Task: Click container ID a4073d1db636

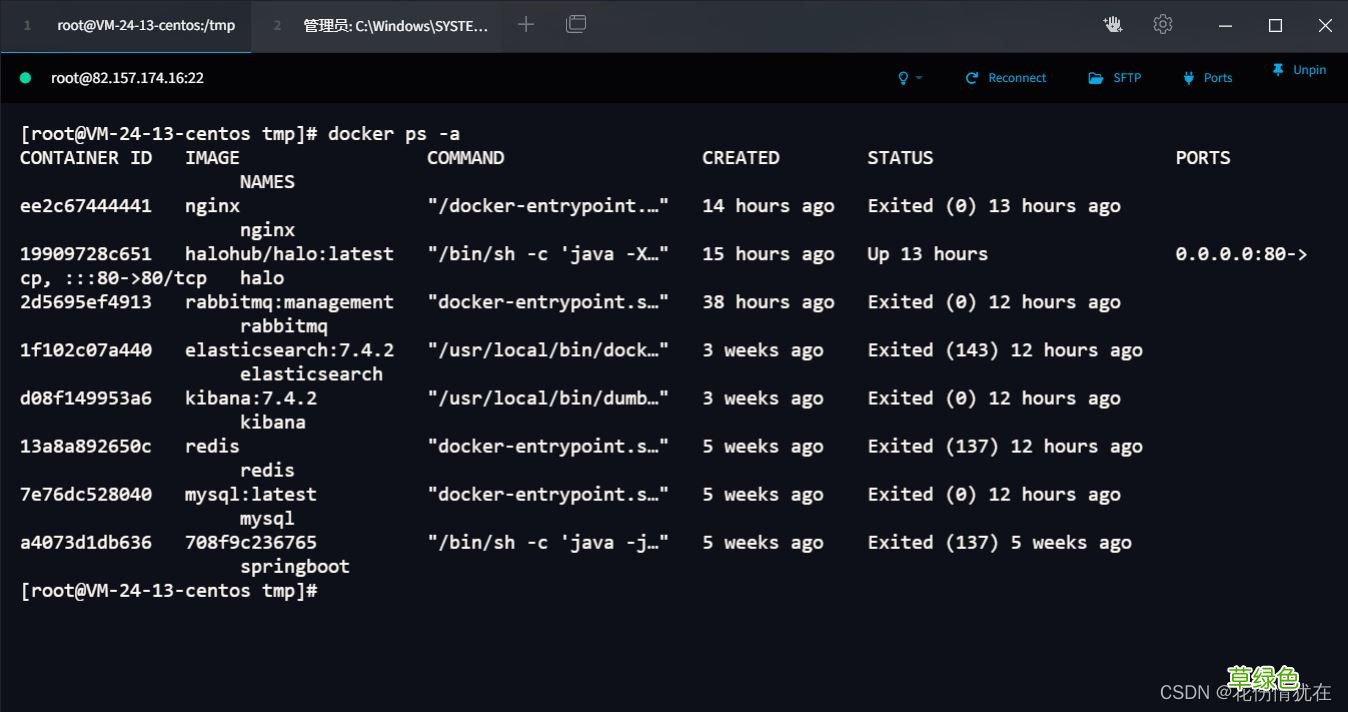Action: pyautogui.click(x=86, y=542)
